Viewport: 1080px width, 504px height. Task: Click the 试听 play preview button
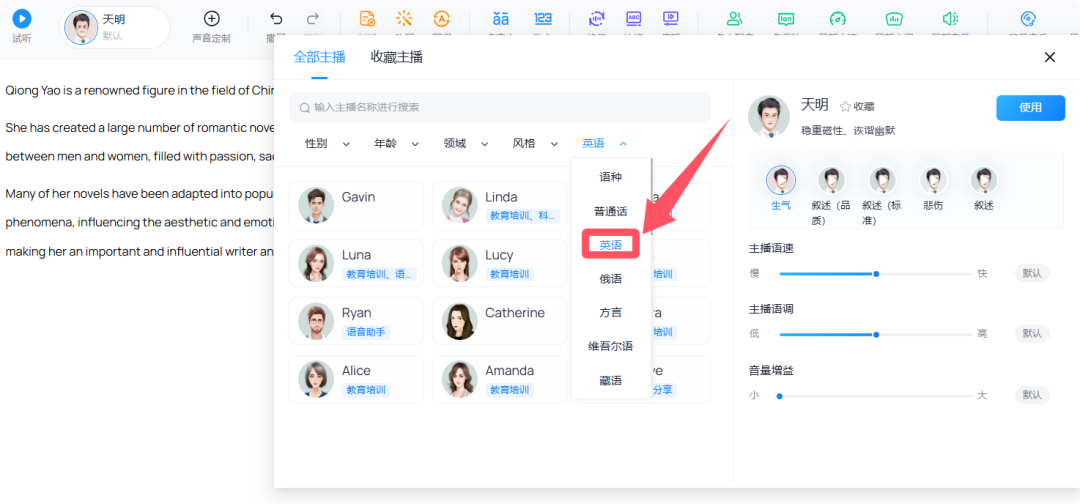[21, 18]
